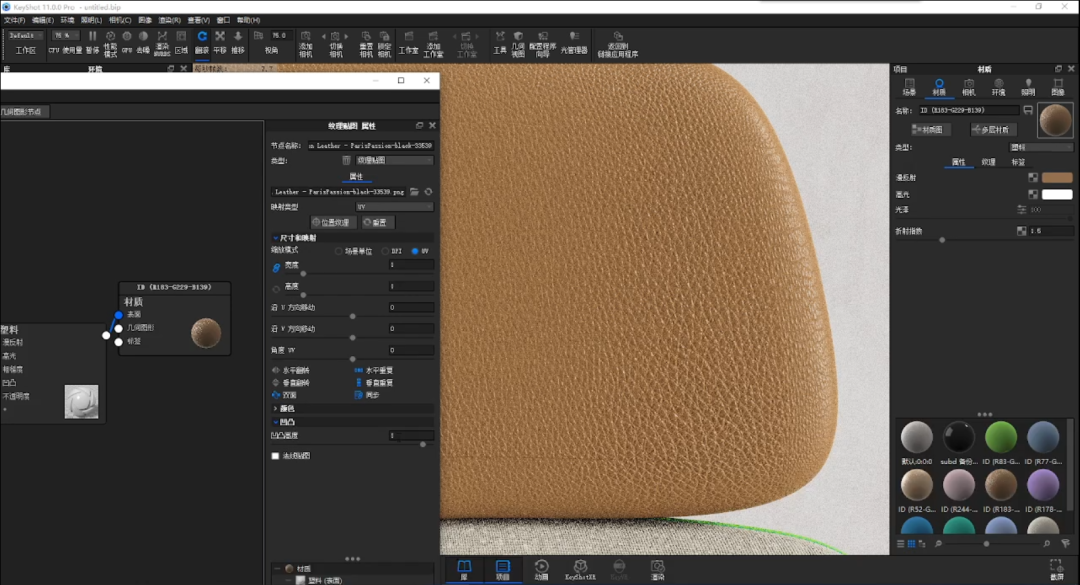The width and height of the screenshot is (1080, 585).
Task: Enable Normal Map (法线贴图) checkbox
Action: coord(276,455)
